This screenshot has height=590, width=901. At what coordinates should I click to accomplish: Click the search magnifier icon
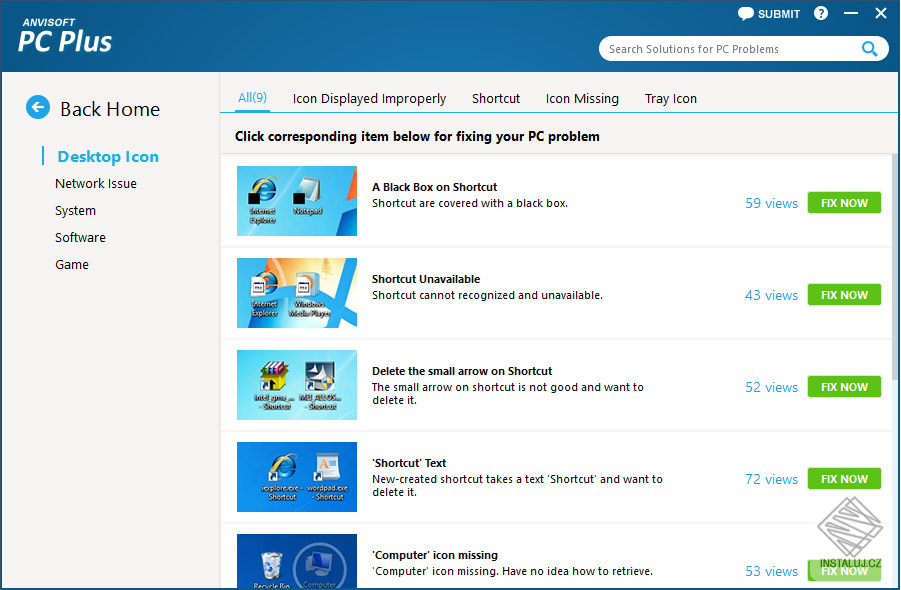click(x=869, y=49)
